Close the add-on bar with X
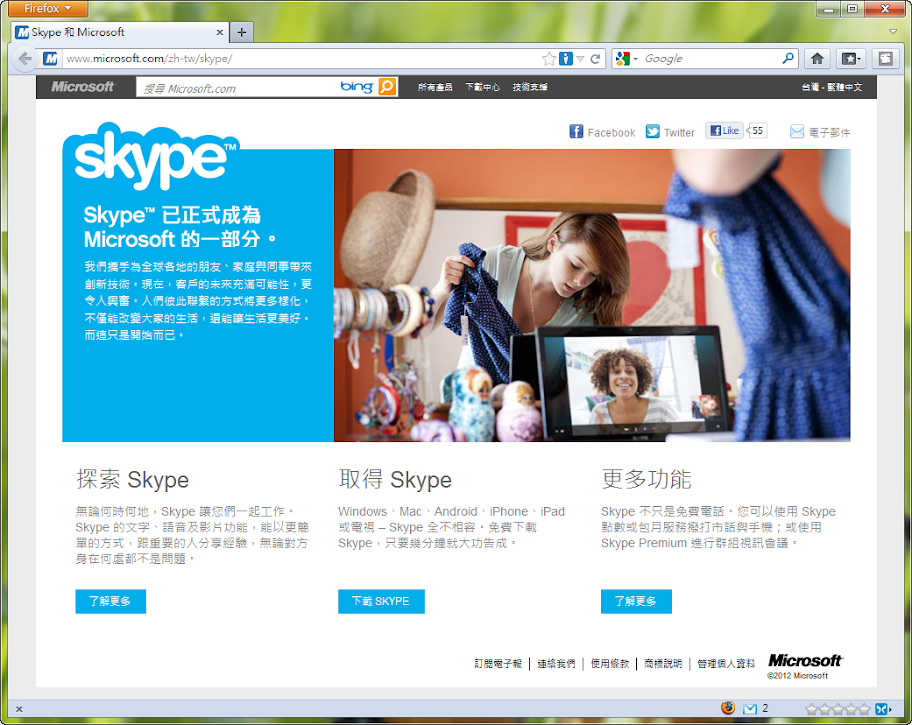The width and height of the screenshot is (912, 725). pos(19,709)
